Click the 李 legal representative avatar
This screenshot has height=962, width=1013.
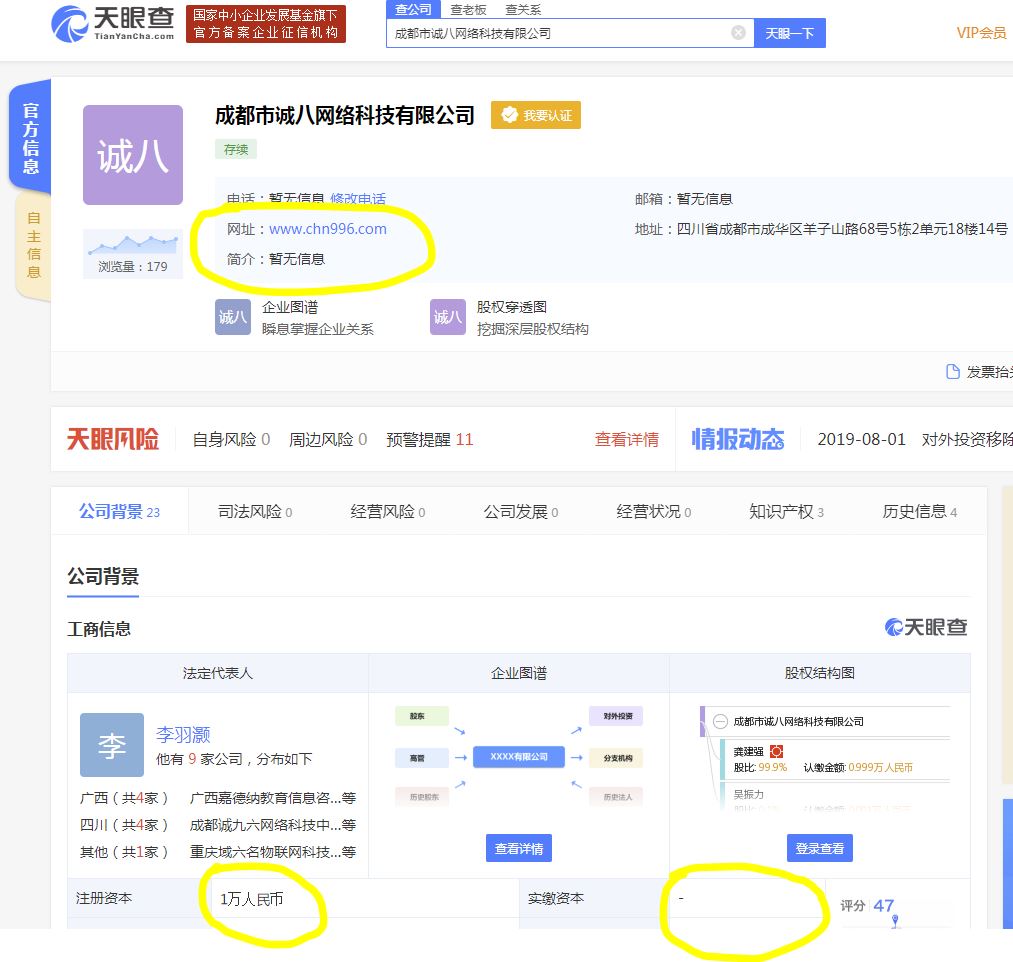112,745
